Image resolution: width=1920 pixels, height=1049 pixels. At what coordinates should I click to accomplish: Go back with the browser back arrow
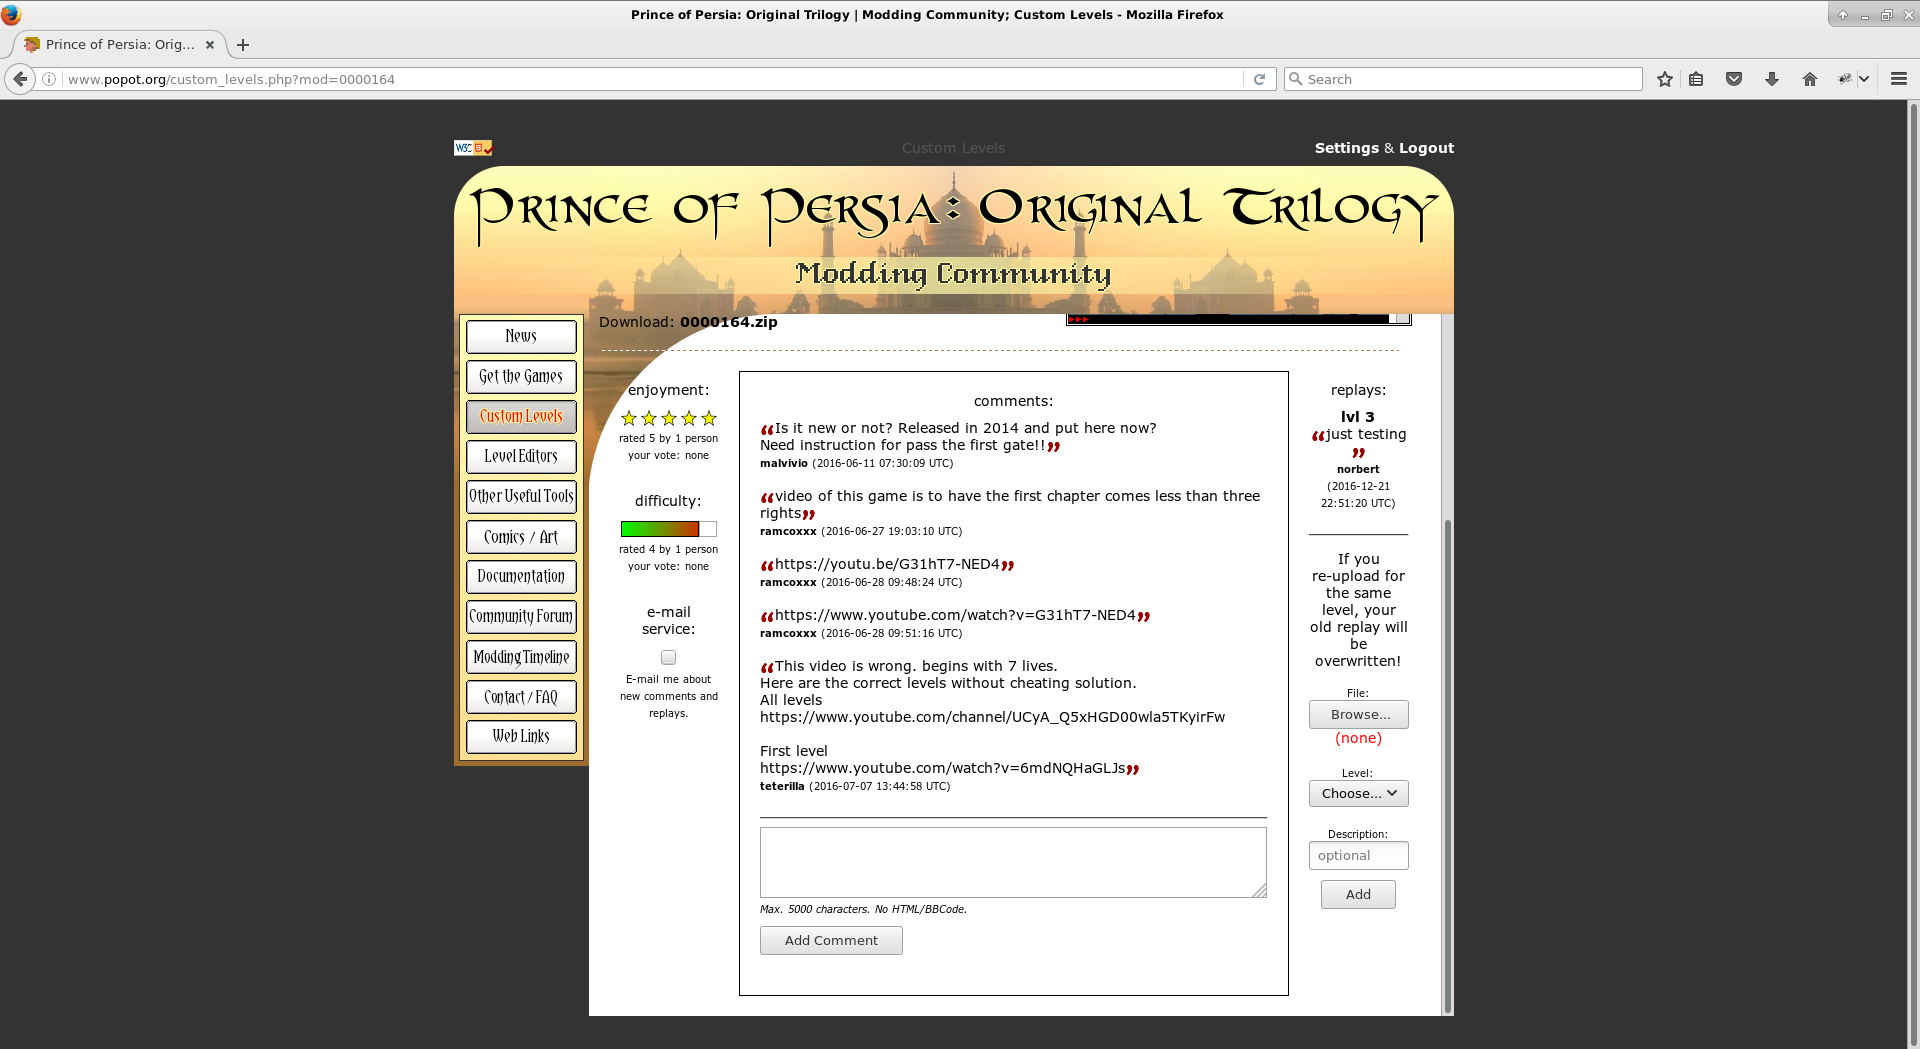(x=20, y=79)
